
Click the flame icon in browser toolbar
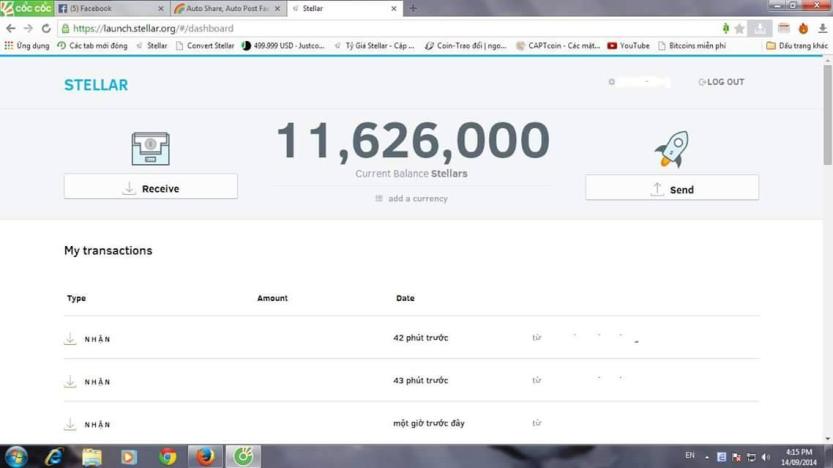pyautogui.click(x=803, y=28)
